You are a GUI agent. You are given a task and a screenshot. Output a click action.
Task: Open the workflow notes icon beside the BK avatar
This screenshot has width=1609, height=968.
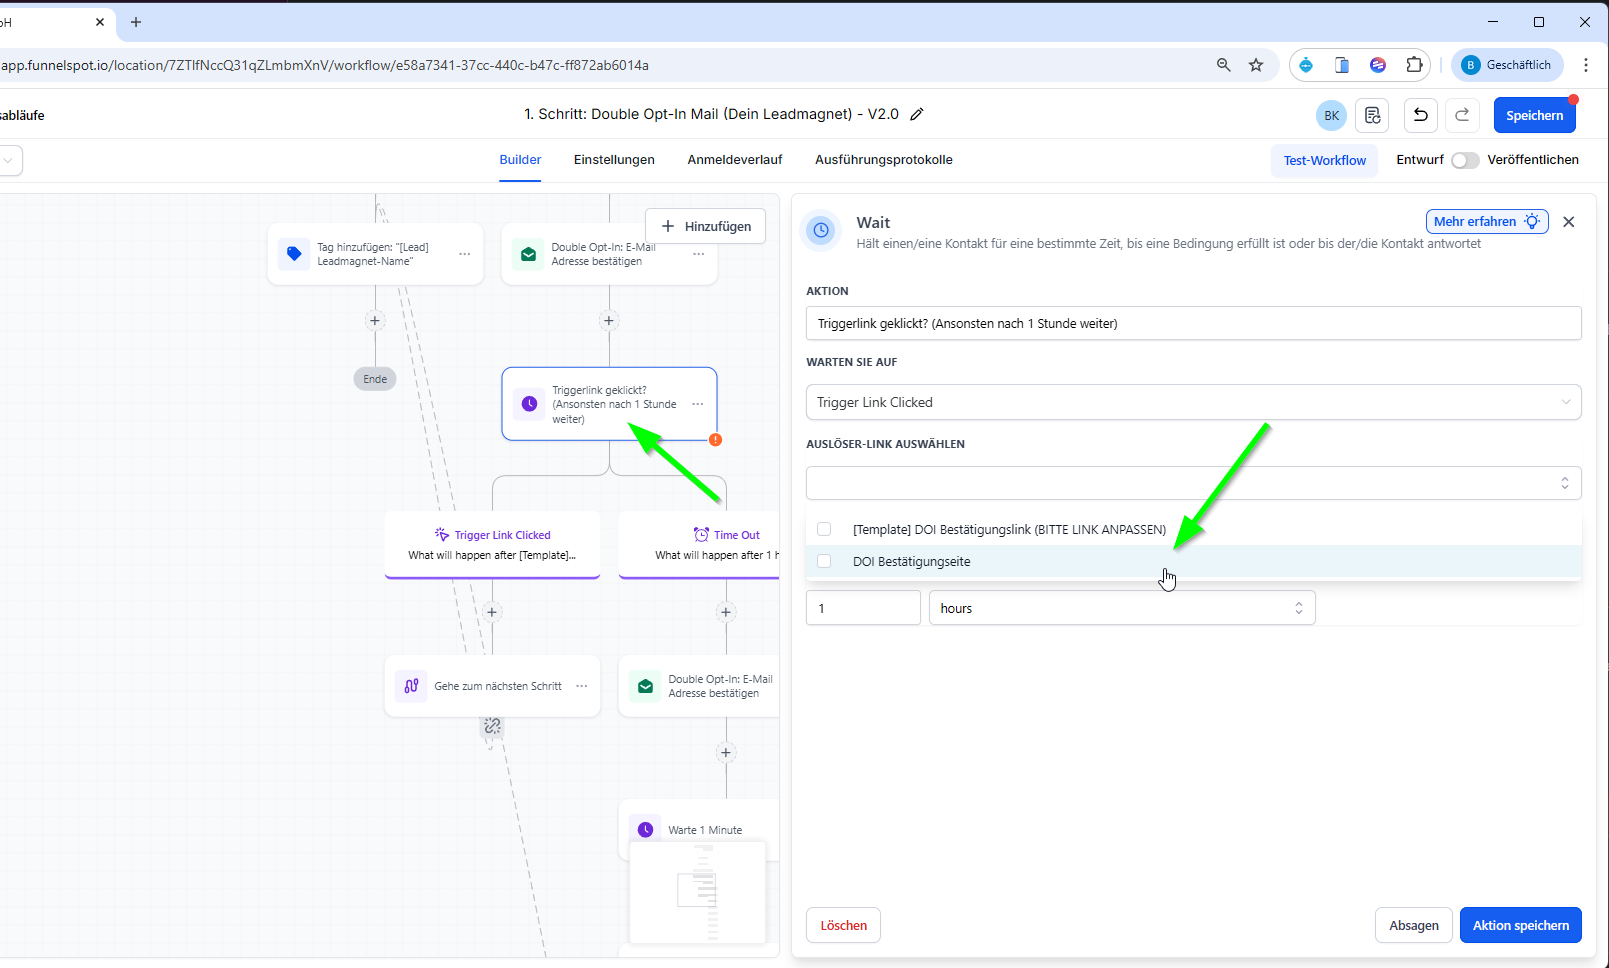click(1372, 115)
